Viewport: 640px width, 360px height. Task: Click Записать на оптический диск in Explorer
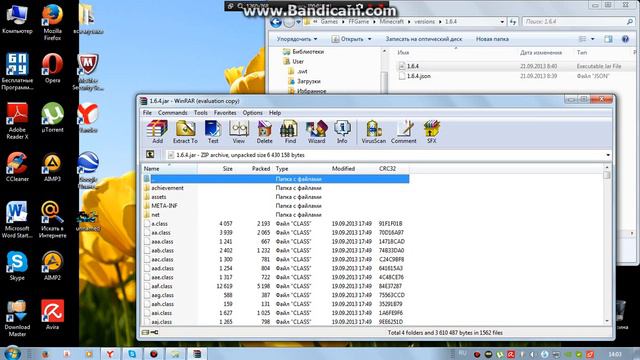[x=424, y=39]
